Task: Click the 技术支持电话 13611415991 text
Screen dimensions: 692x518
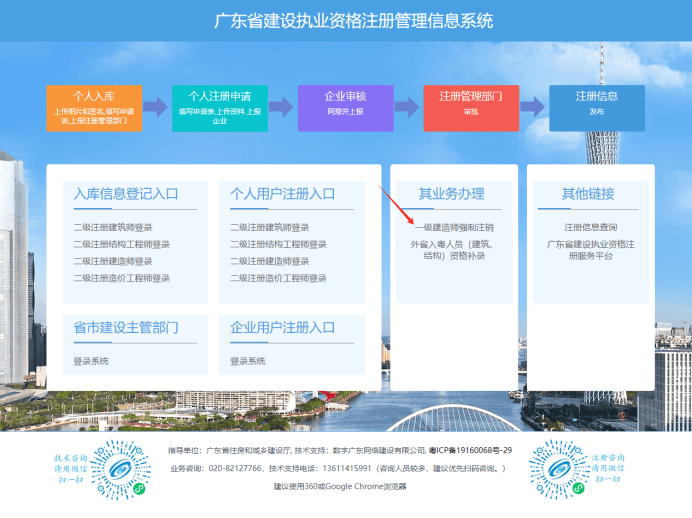Action: [x=320, y=468]
